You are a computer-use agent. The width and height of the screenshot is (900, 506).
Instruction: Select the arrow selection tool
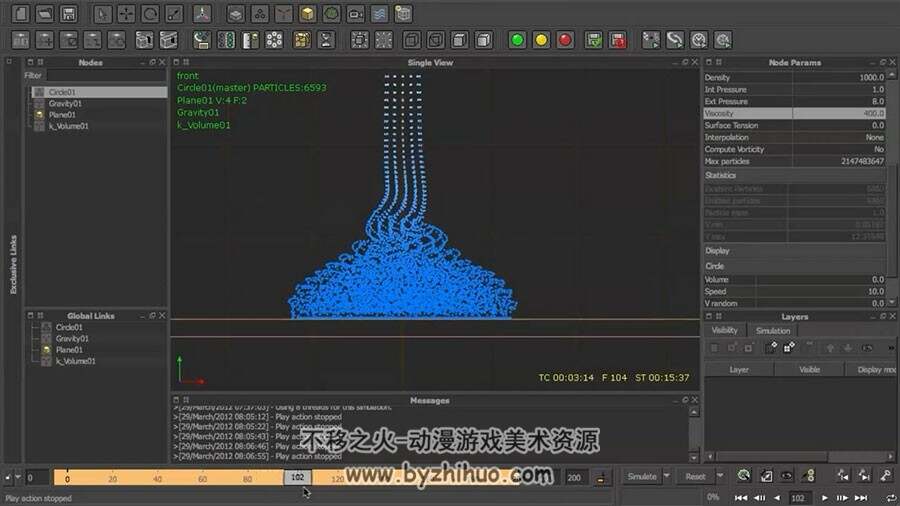[x=102, y=13]
